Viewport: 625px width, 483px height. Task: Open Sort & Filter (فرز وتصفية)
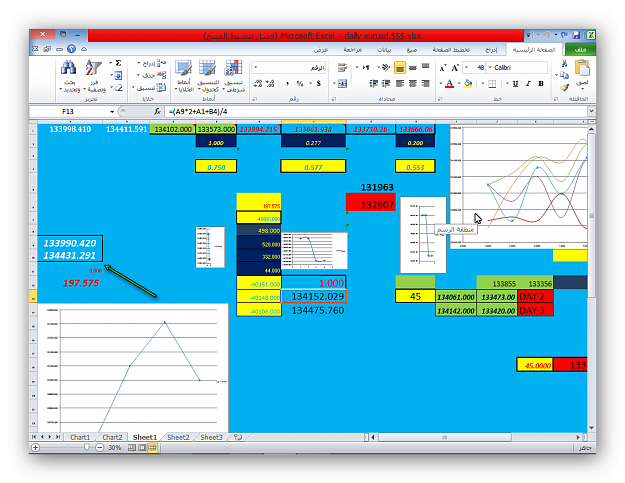tap(94, 77)
